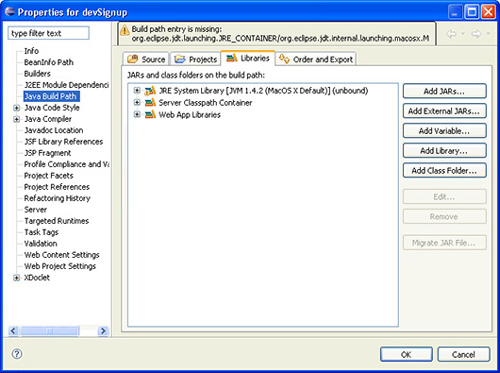Select Info in the properties tree

(31, 51)
